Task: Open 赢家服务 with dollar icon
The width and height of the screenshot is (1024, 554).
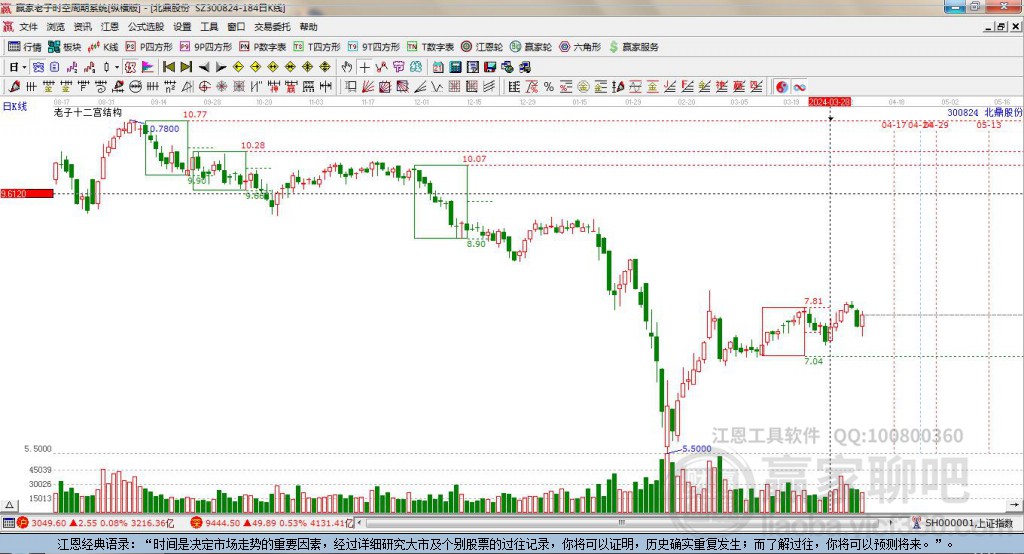Action: coord(633,47)
